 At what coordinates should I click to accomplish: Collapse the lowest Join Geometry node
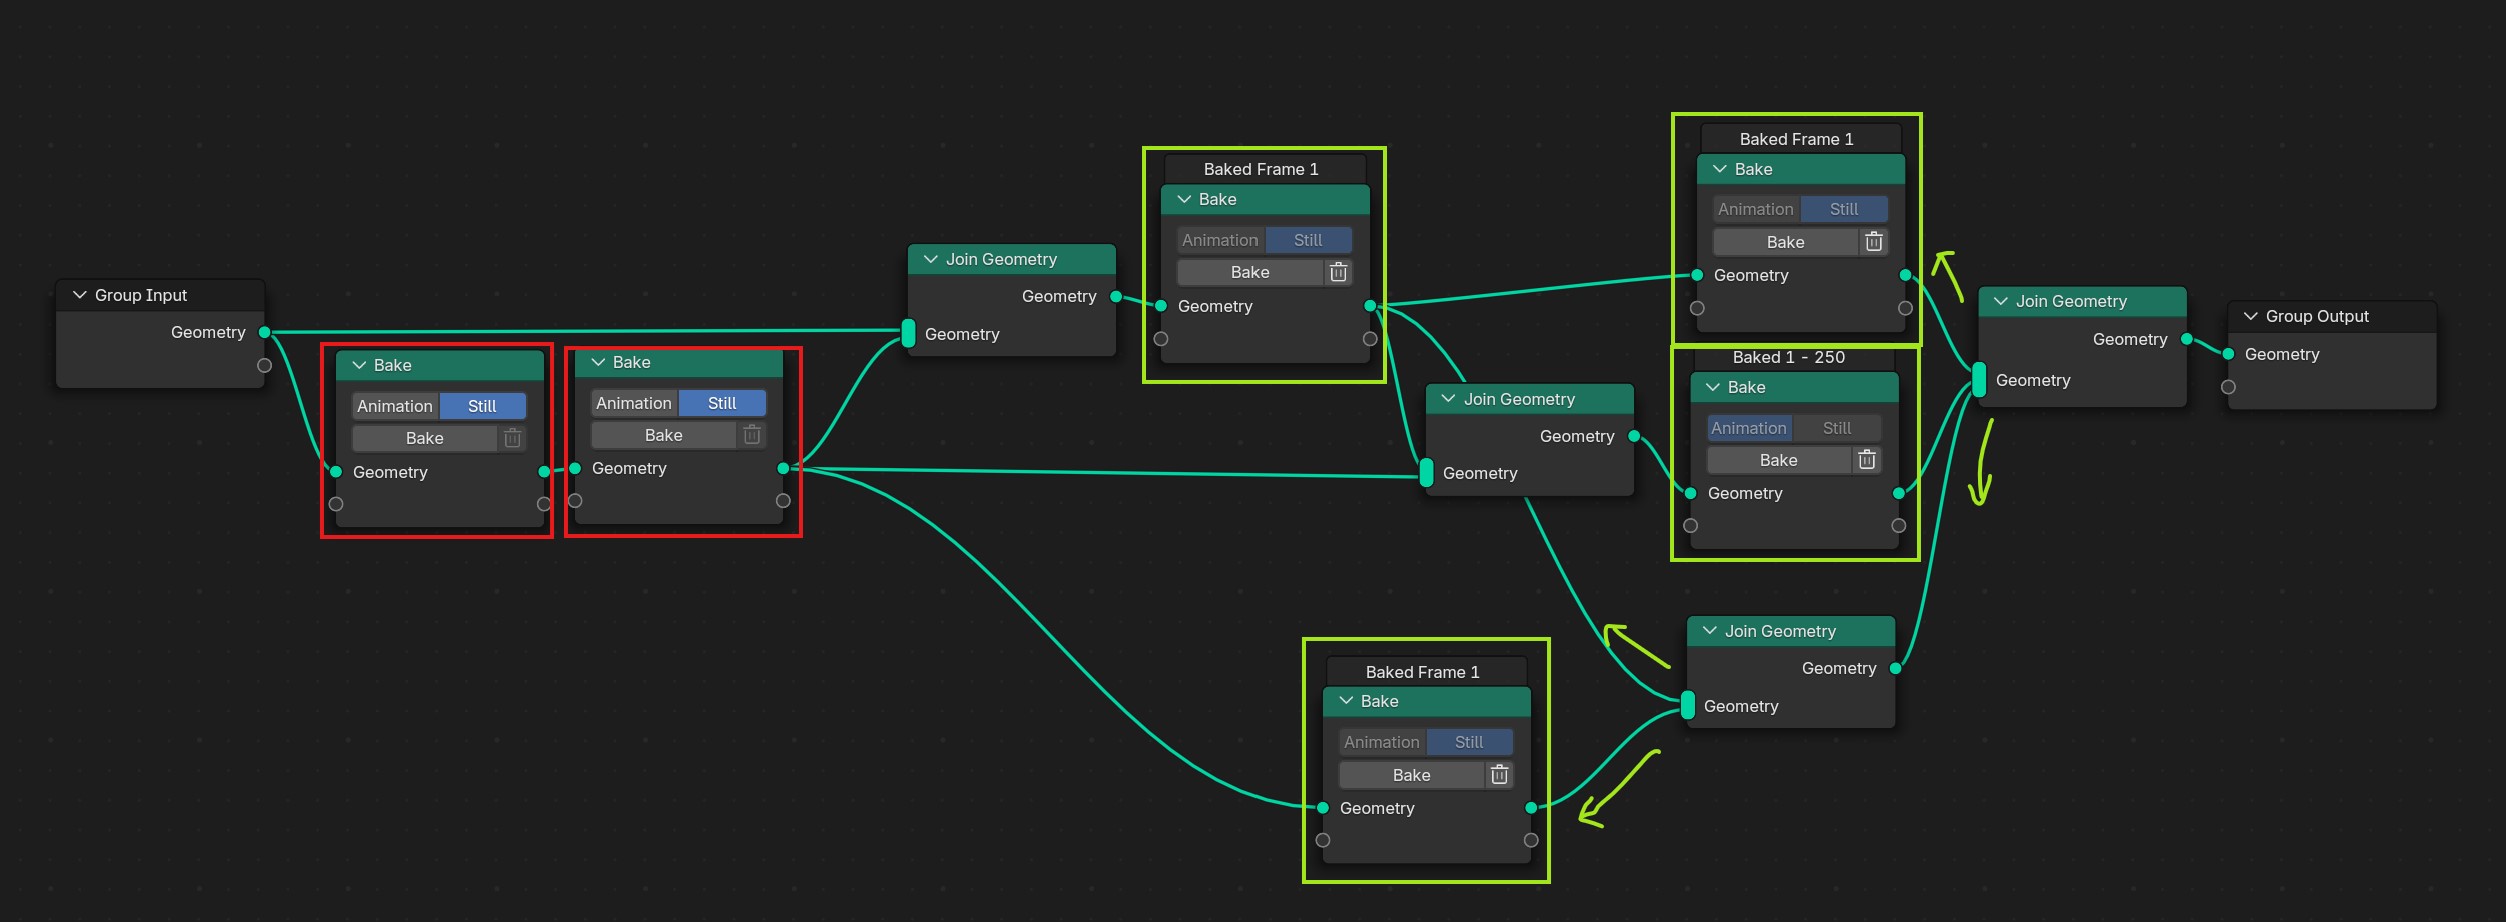(x=1710, y=631)
